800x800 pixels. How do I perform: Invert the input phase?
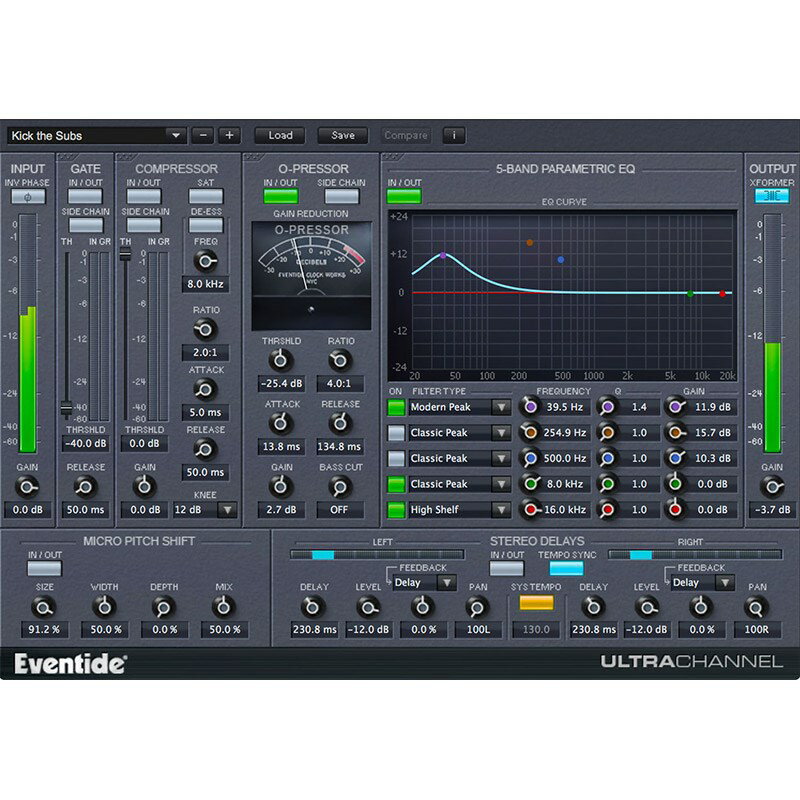click(27, 197)
